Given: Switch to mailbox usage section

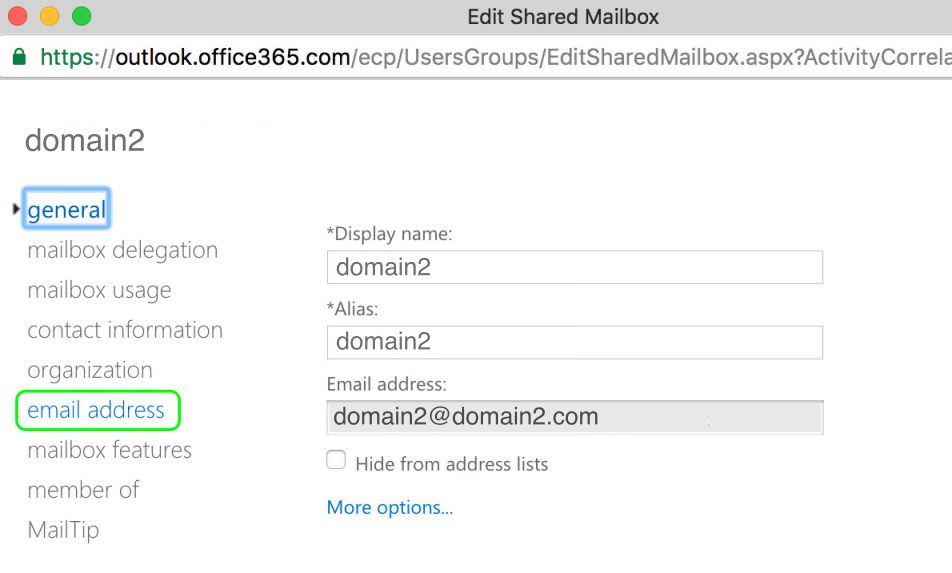Looking at the screenshot, I should 100,290.
